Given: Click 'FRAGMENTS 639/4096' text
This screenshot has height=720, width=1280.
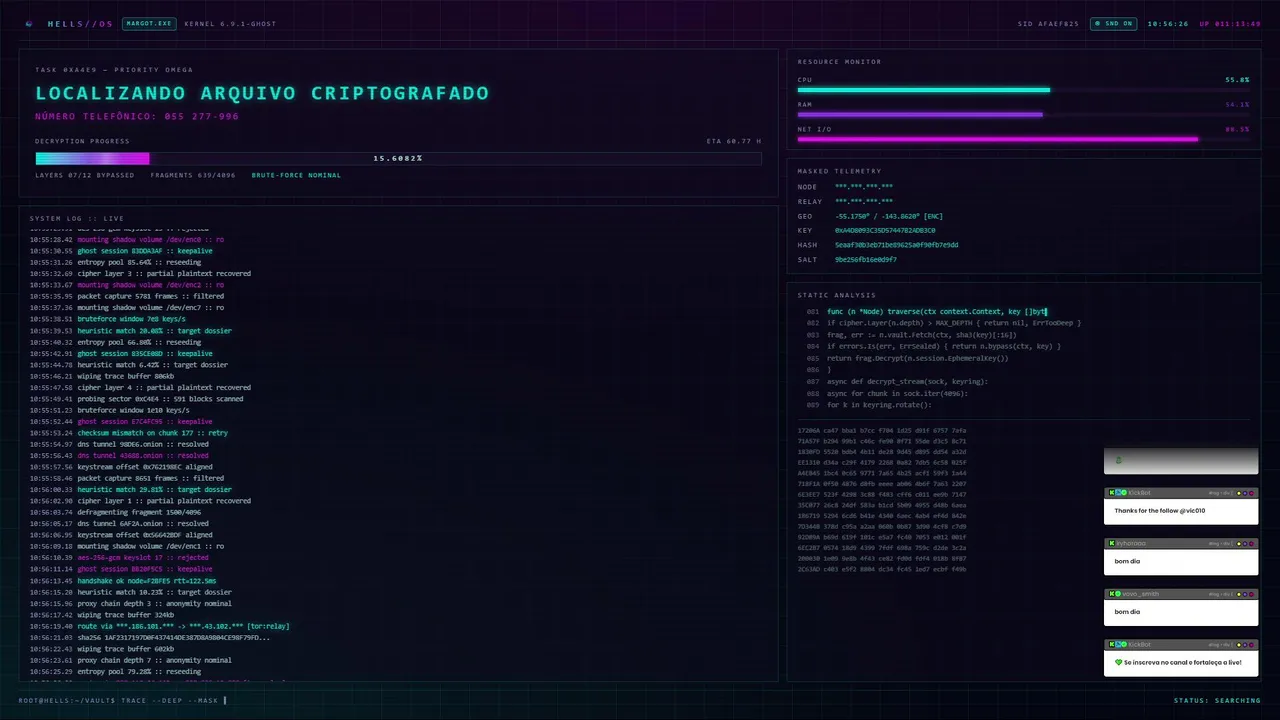Looking at the screenshot, I should [x=193, y=175].
